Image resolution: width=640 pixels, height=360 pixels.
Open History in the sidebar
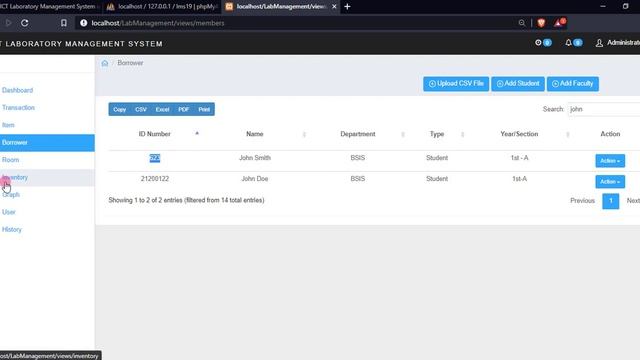12,229
